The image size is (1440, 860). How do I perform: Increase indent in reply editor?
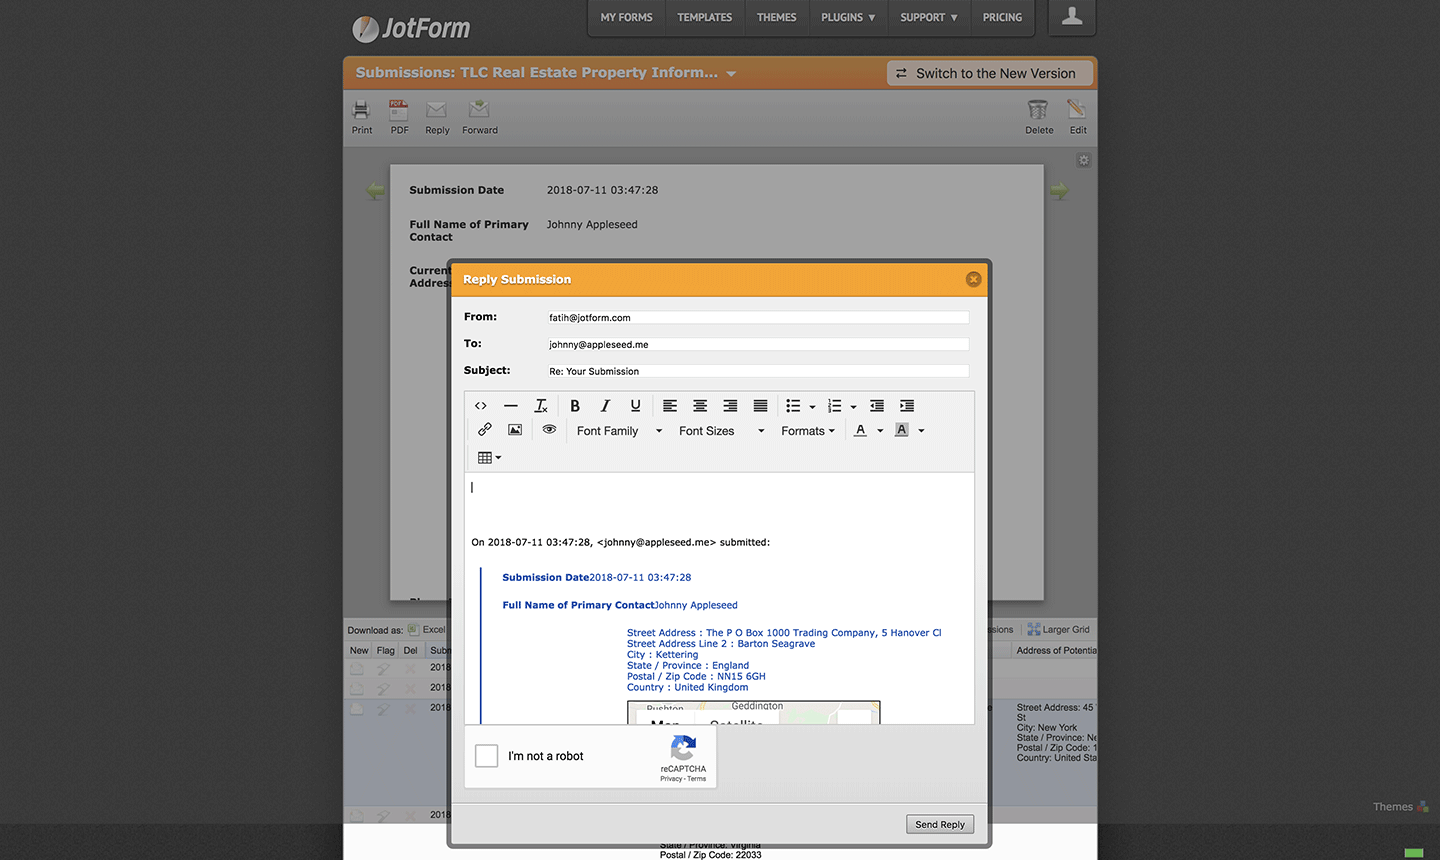pyautogui.click(x=907, y=406)
